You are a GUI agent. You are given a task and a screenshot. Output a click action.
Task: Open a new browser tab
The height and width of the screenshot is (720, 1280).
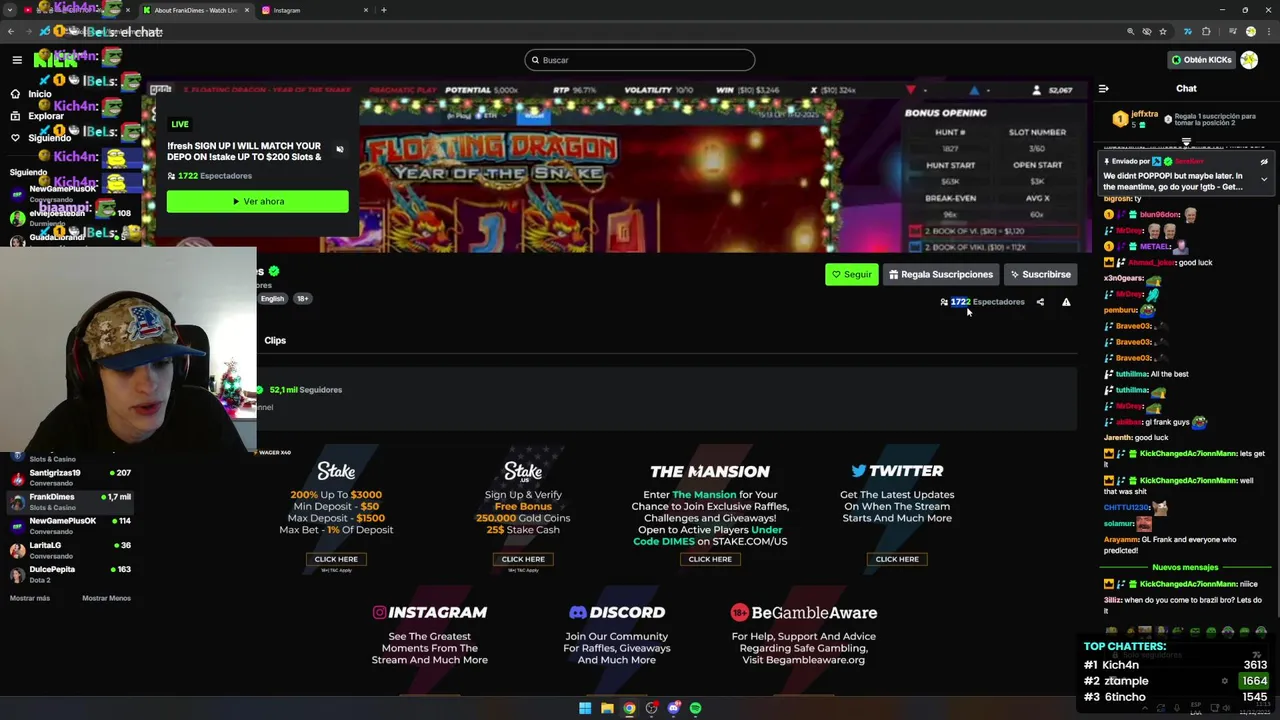[x=384, y=10]
